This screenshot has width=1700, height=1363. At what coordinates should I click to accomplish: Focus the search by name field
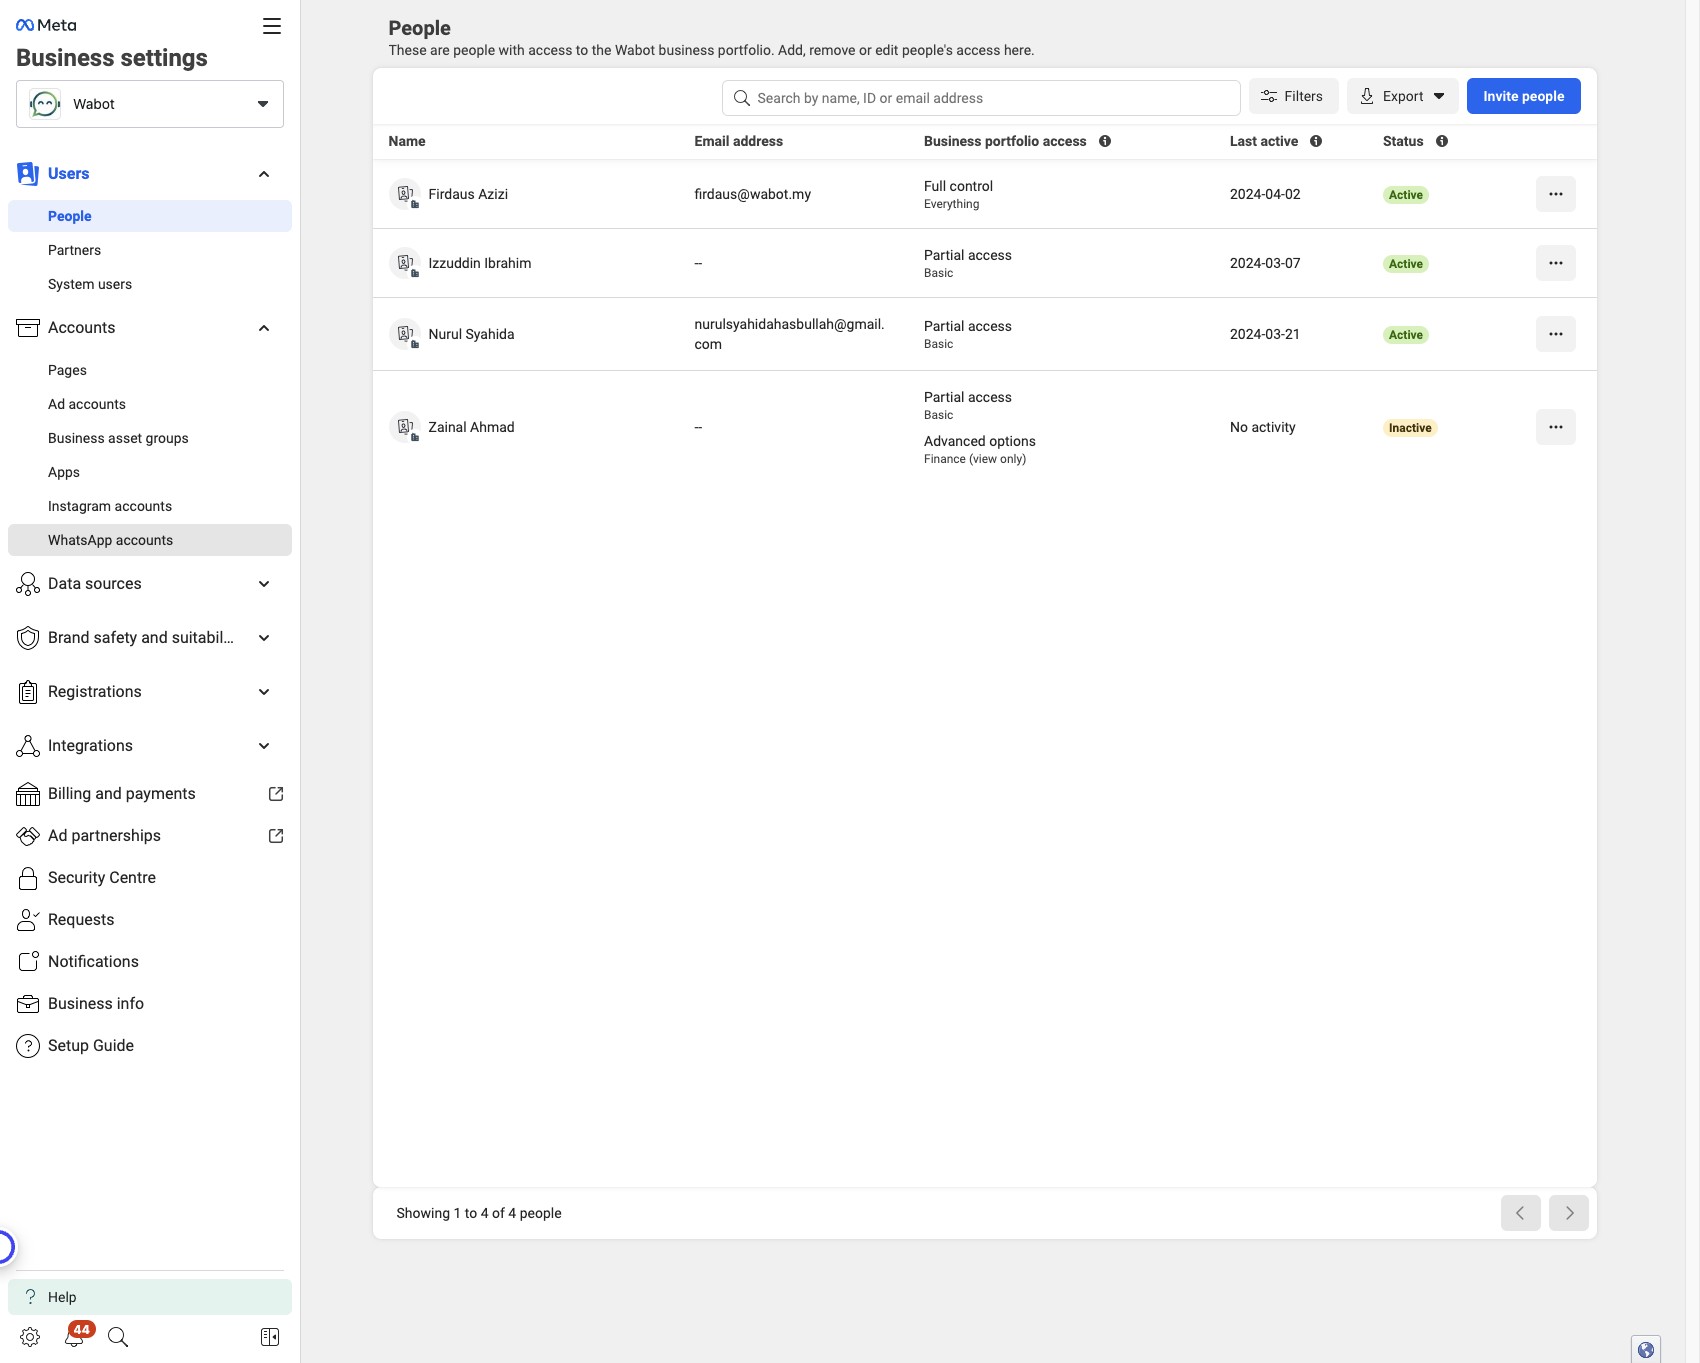981,98
